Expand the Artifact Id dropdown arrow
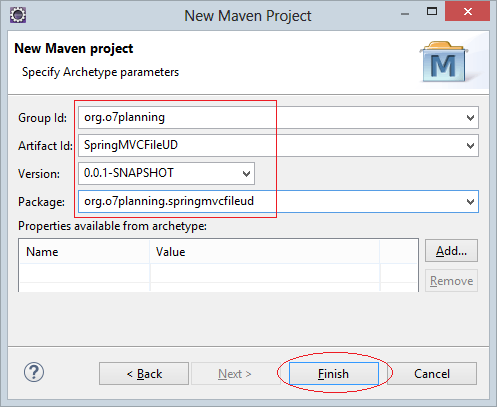This screenshot has width=497, height=407. pyautogui.click(x=470, y=146)
